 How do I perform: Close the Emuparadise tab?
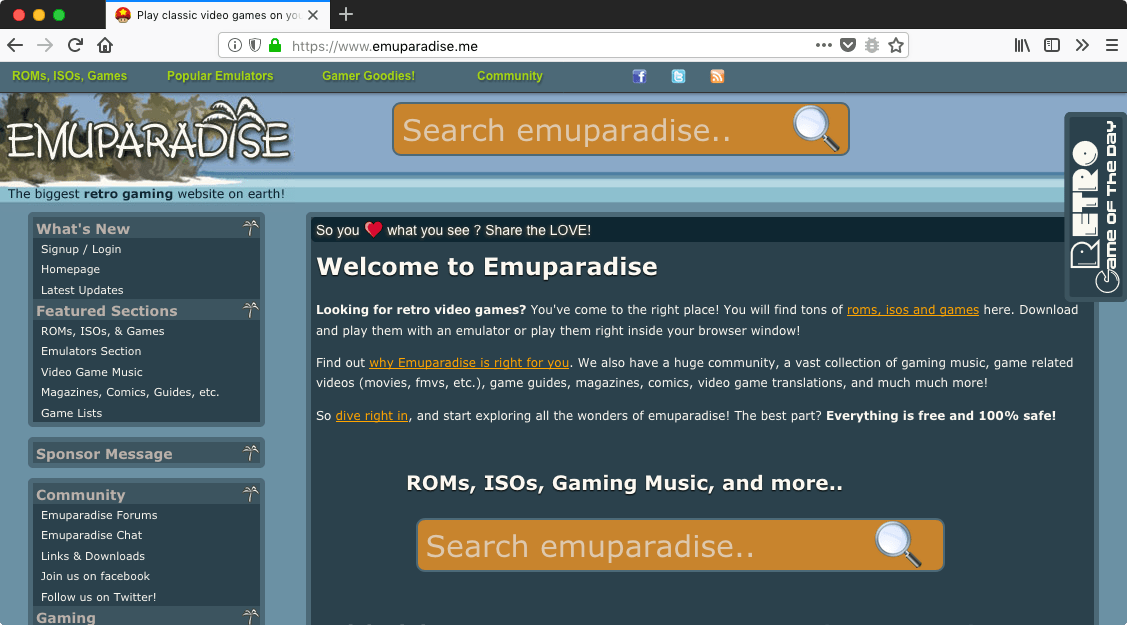(313, 14)
